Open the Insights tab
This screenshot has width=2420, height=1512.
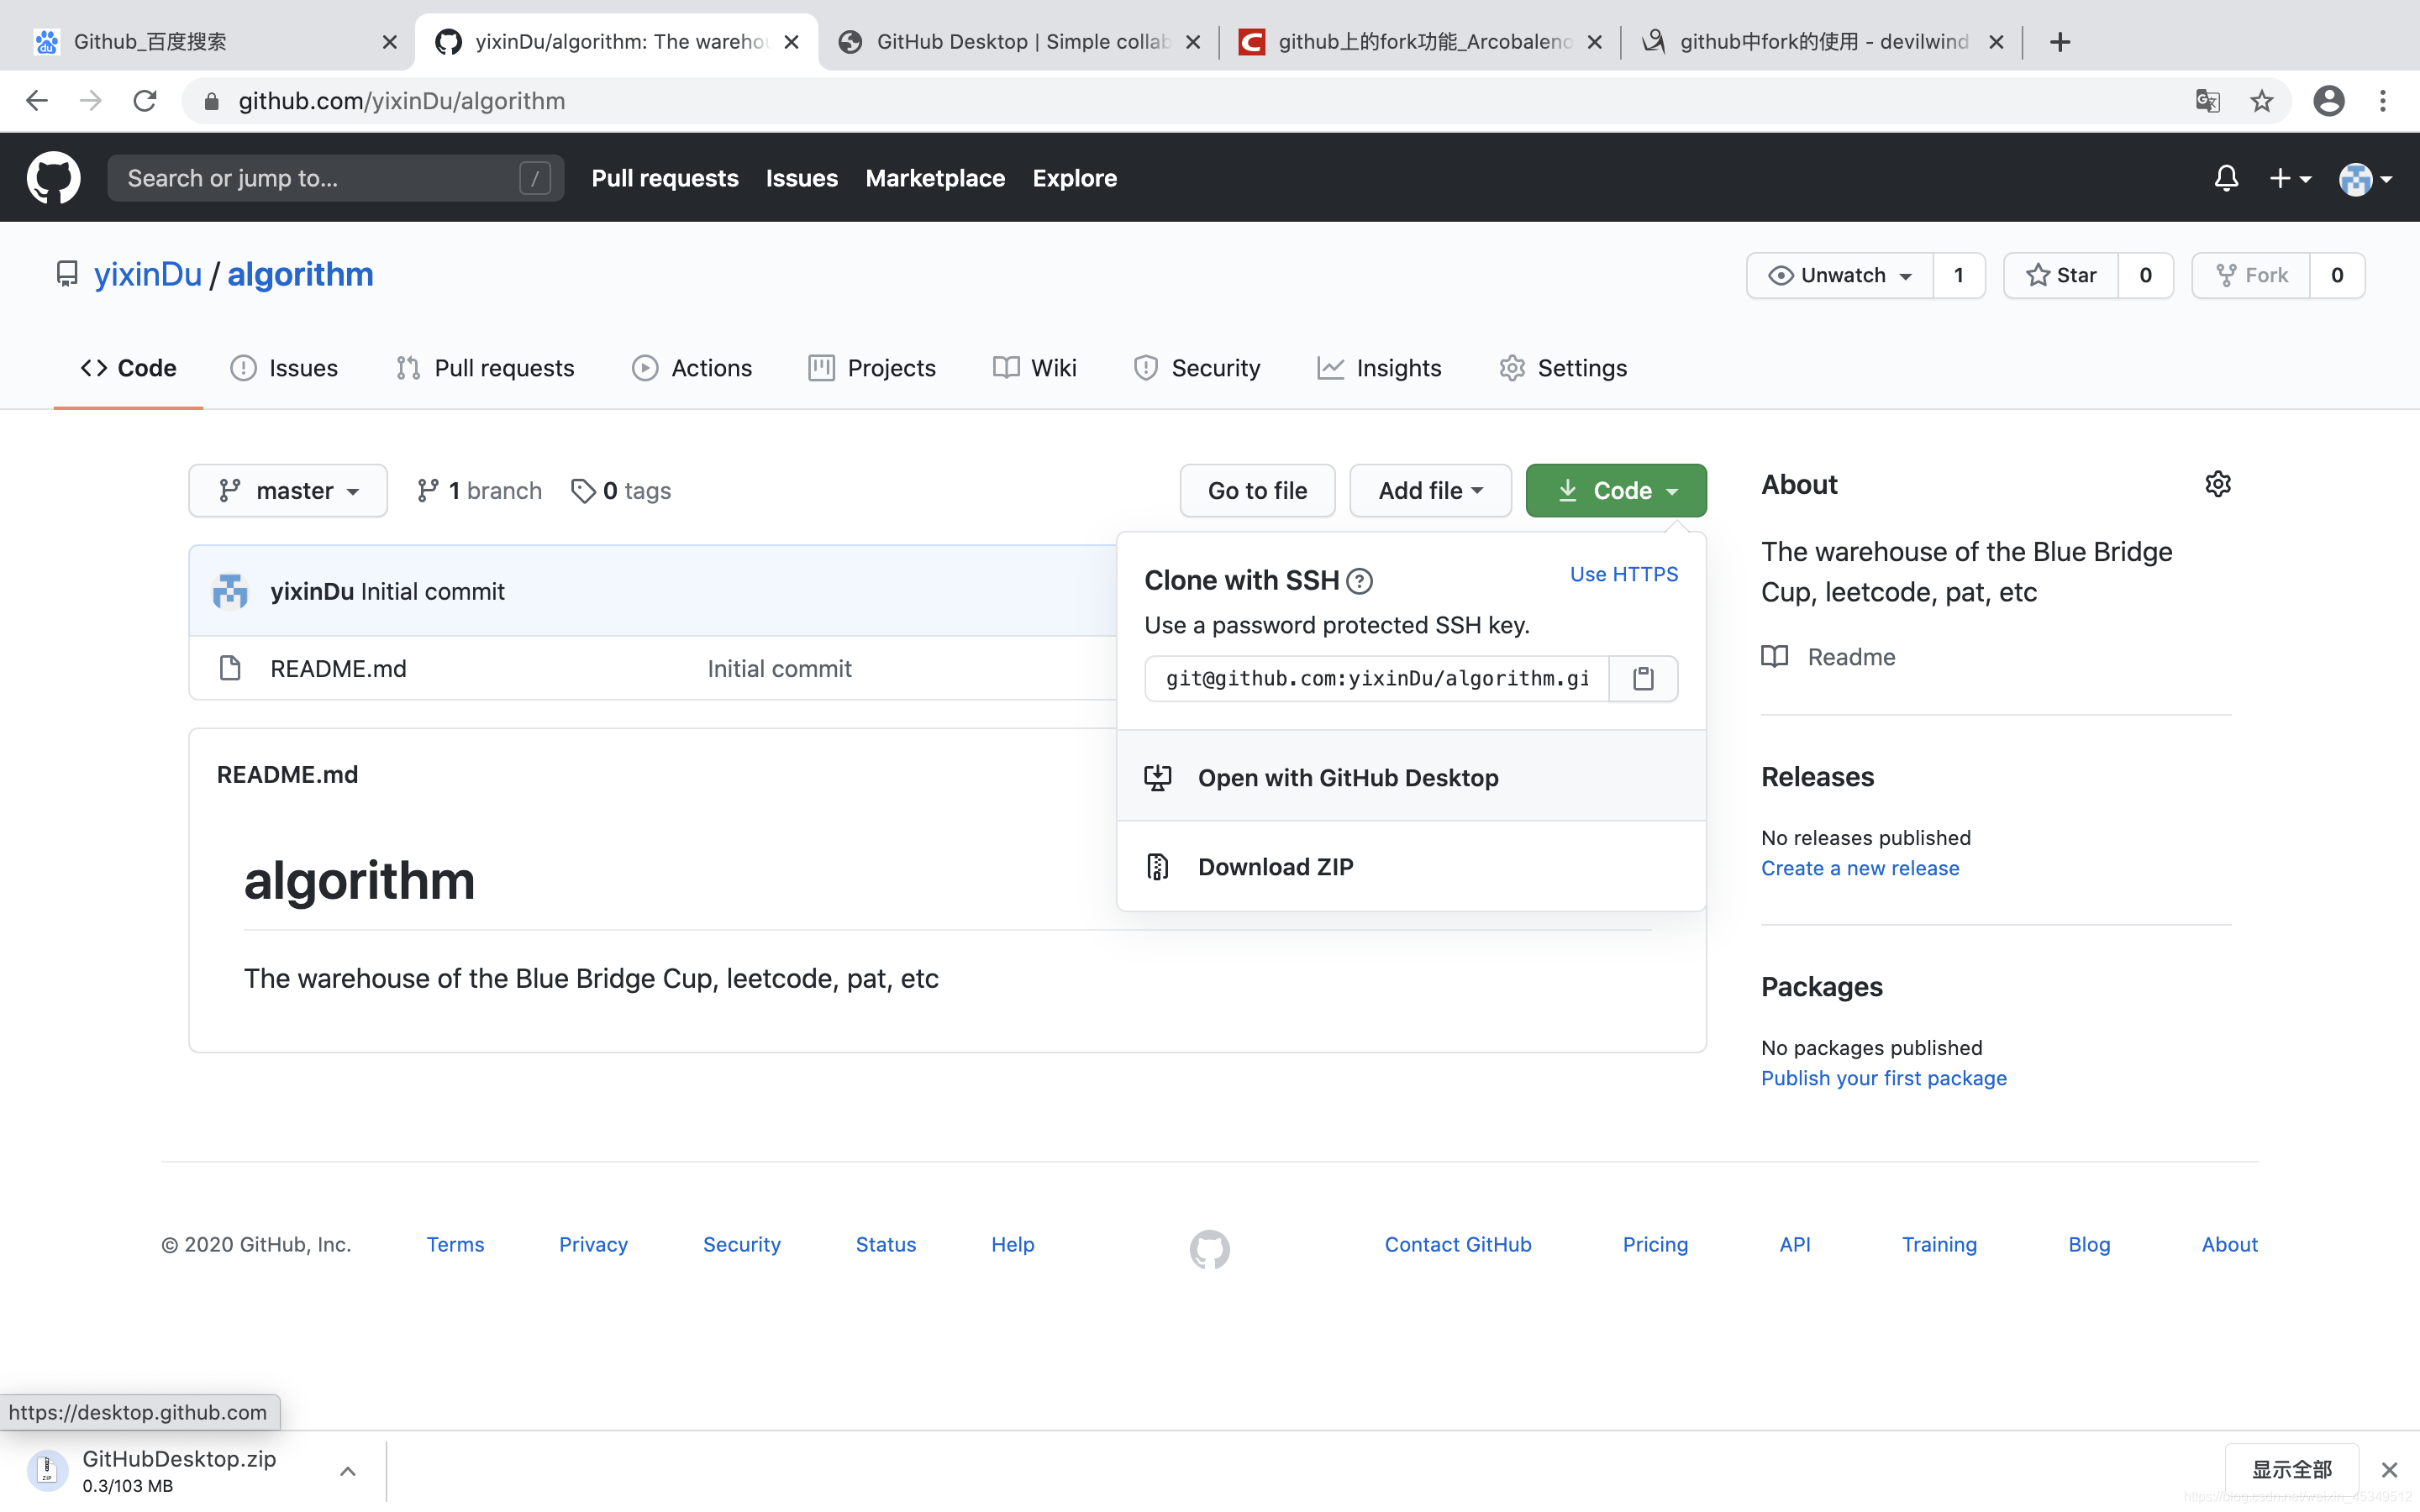coord(1379,368)
